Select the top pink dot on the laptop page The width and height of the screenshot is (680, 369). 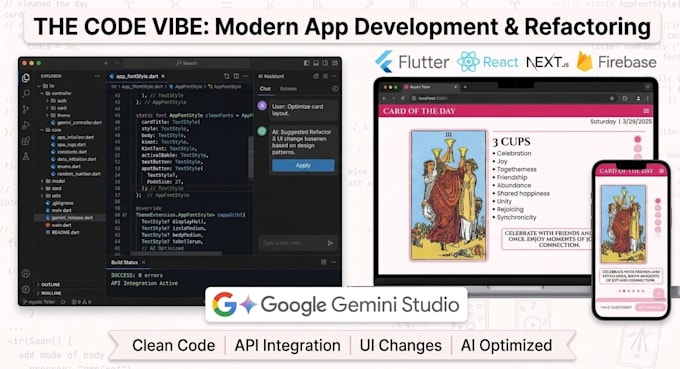pos(638,140)
